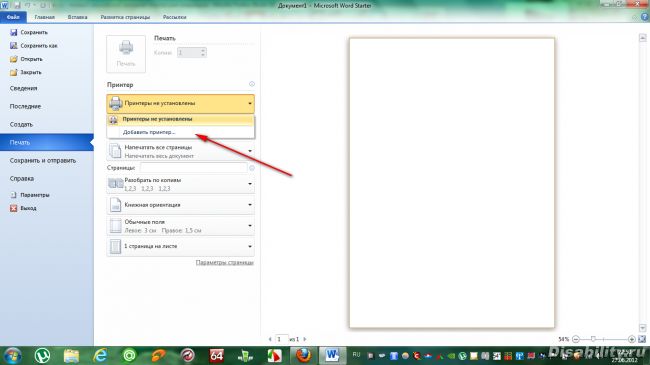The image size is (650, 365).
Task: Open Internet Explorer from the taskbar
Action: pyautogui.click(x=100, y=355)
